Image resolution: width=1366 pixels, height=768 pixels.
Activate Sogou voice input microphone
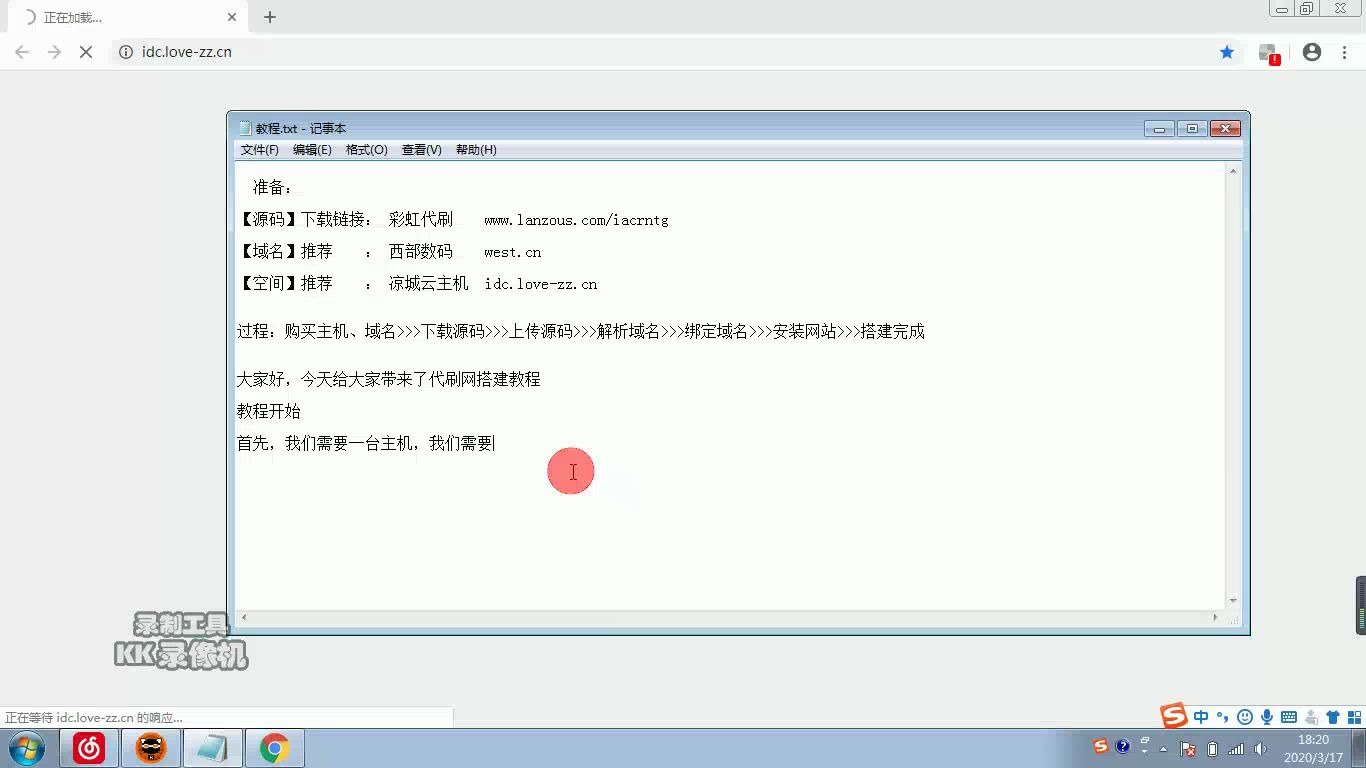(x=1267, y=717)
